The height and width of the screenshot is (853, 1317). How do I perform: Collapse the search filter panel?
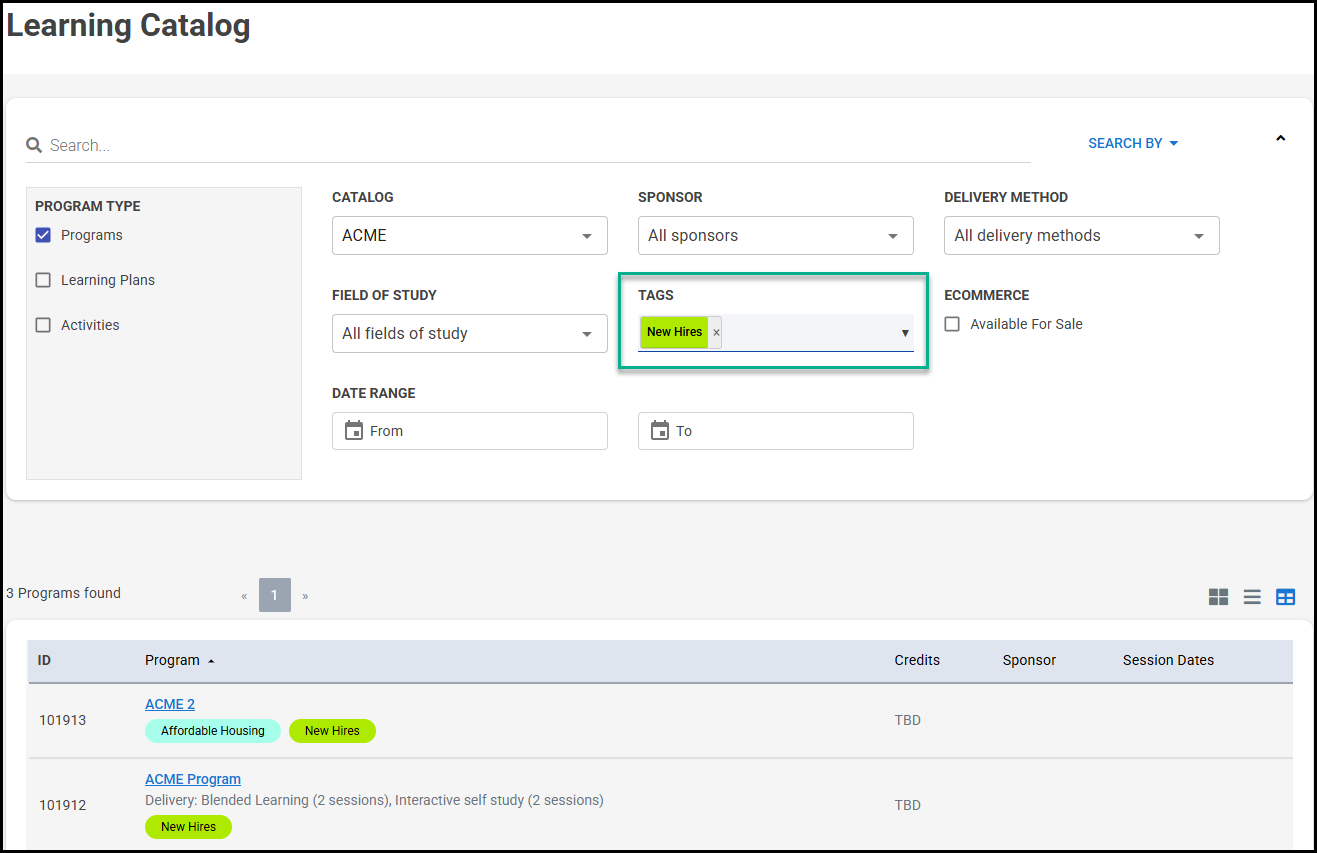[1280, 139]
